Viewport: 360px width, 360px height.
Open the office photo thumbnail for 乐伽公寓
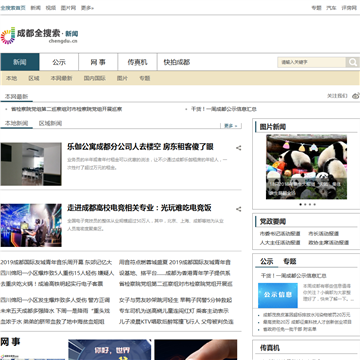(x=31, y=164)
